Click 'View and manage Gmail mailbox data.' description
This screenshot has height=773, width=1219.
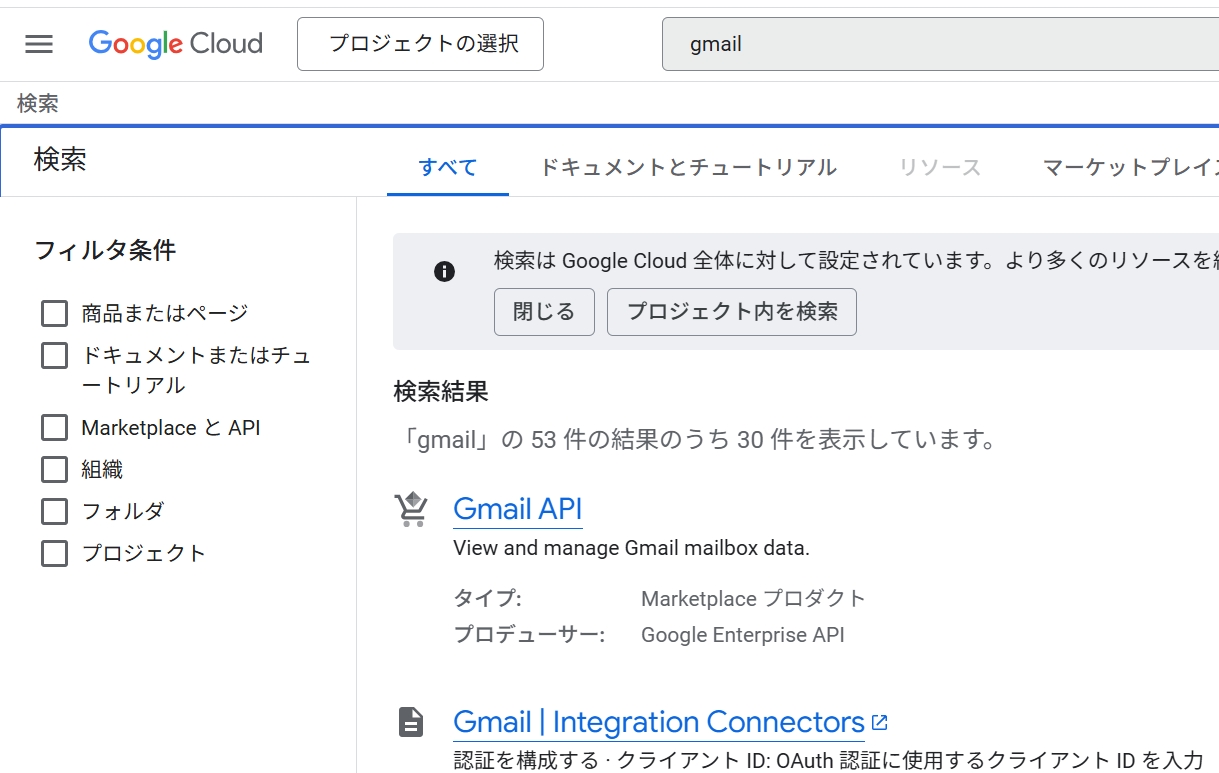point(631,548)
